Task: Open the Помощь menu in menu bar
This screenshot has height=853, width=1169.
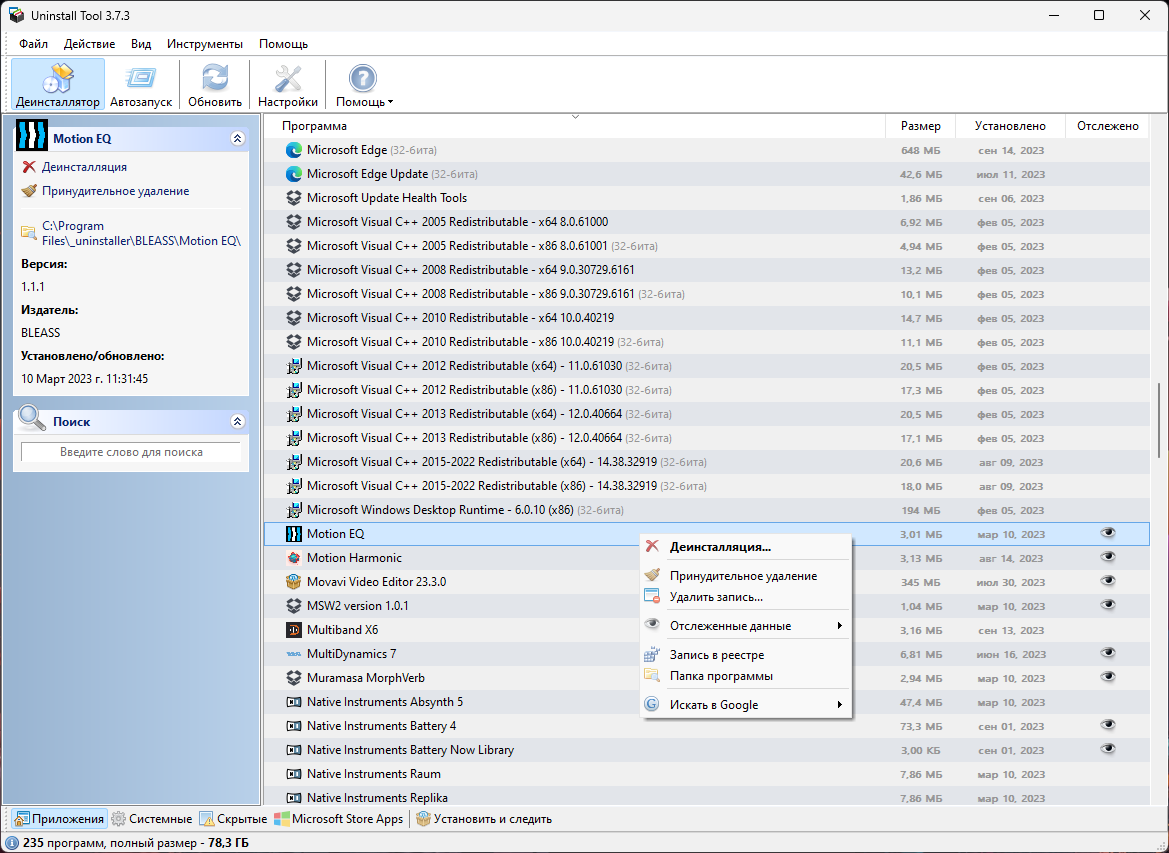Action: pyautogui.click(x=283, y=44)
